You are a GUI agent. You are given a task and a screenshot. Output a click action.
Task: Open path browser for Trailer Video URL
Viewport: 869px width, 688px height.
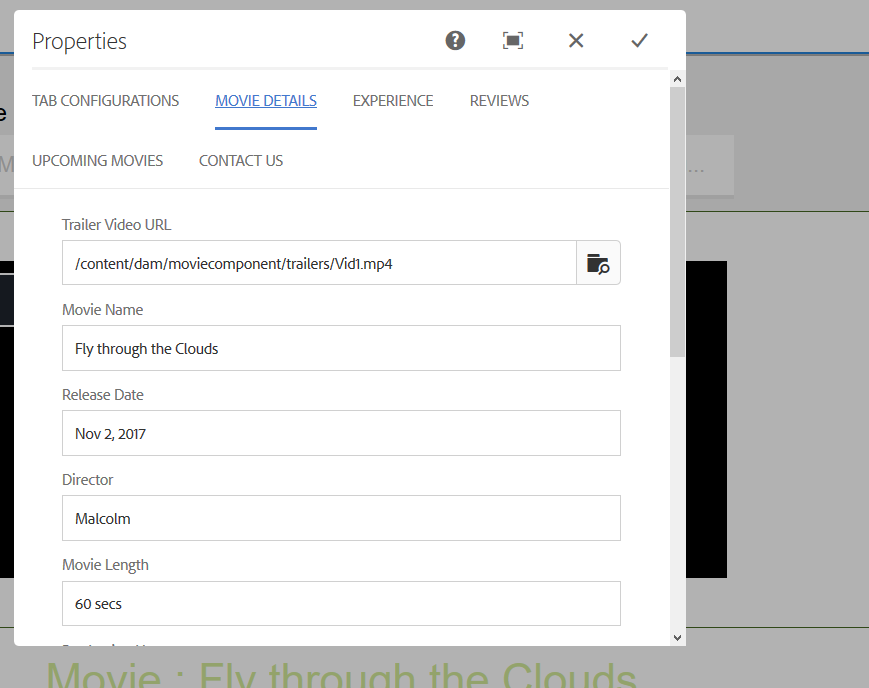[x=598, y=263]
